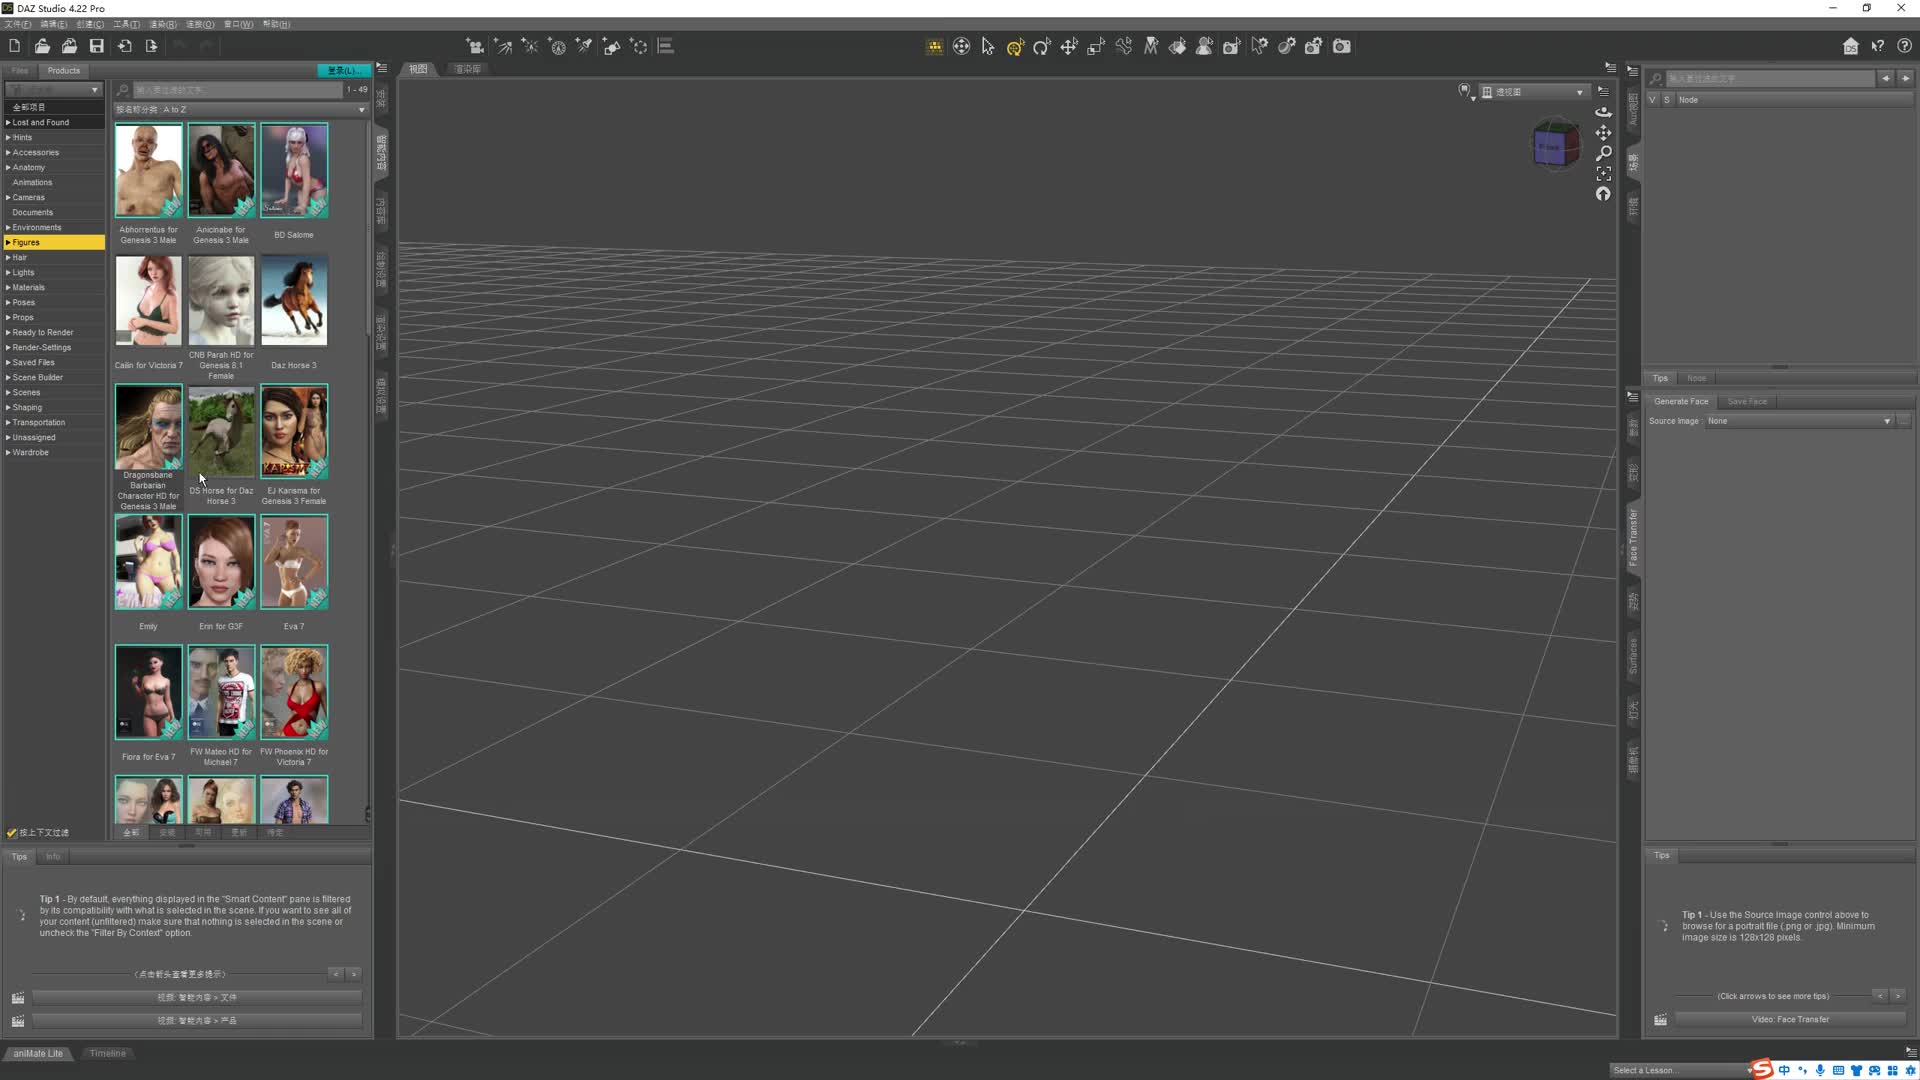Click Create New Camera icon
The image size is (1920, 1080).
(x=476, y=47)
